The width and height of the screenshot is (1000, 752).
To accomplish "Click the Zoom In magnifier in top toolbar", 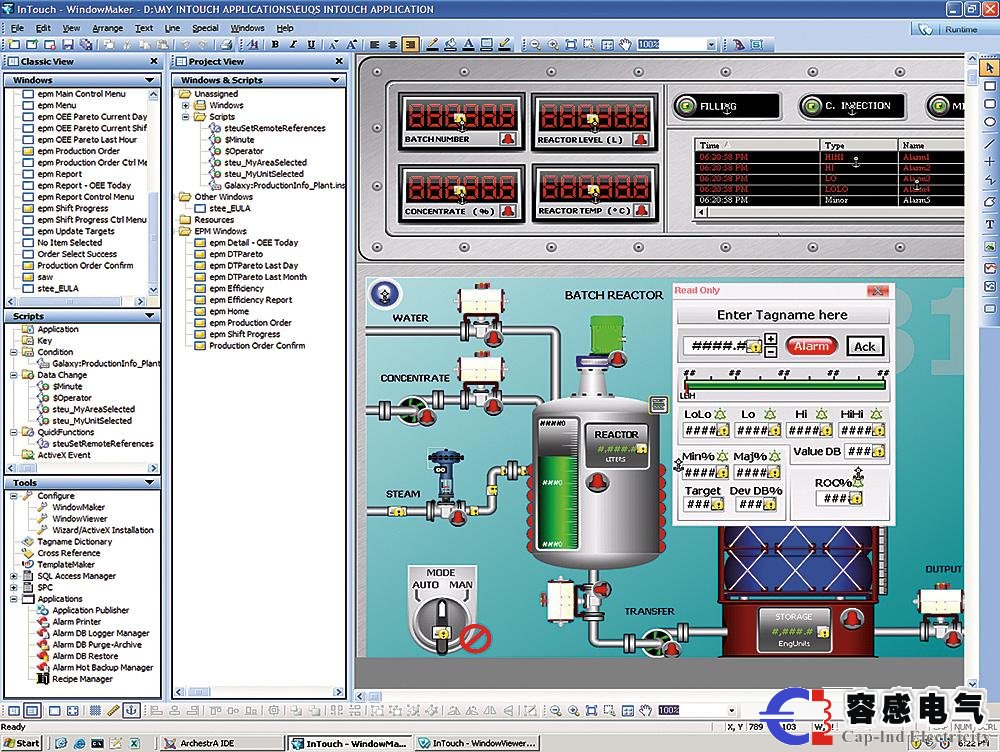I will click(553, 45).
